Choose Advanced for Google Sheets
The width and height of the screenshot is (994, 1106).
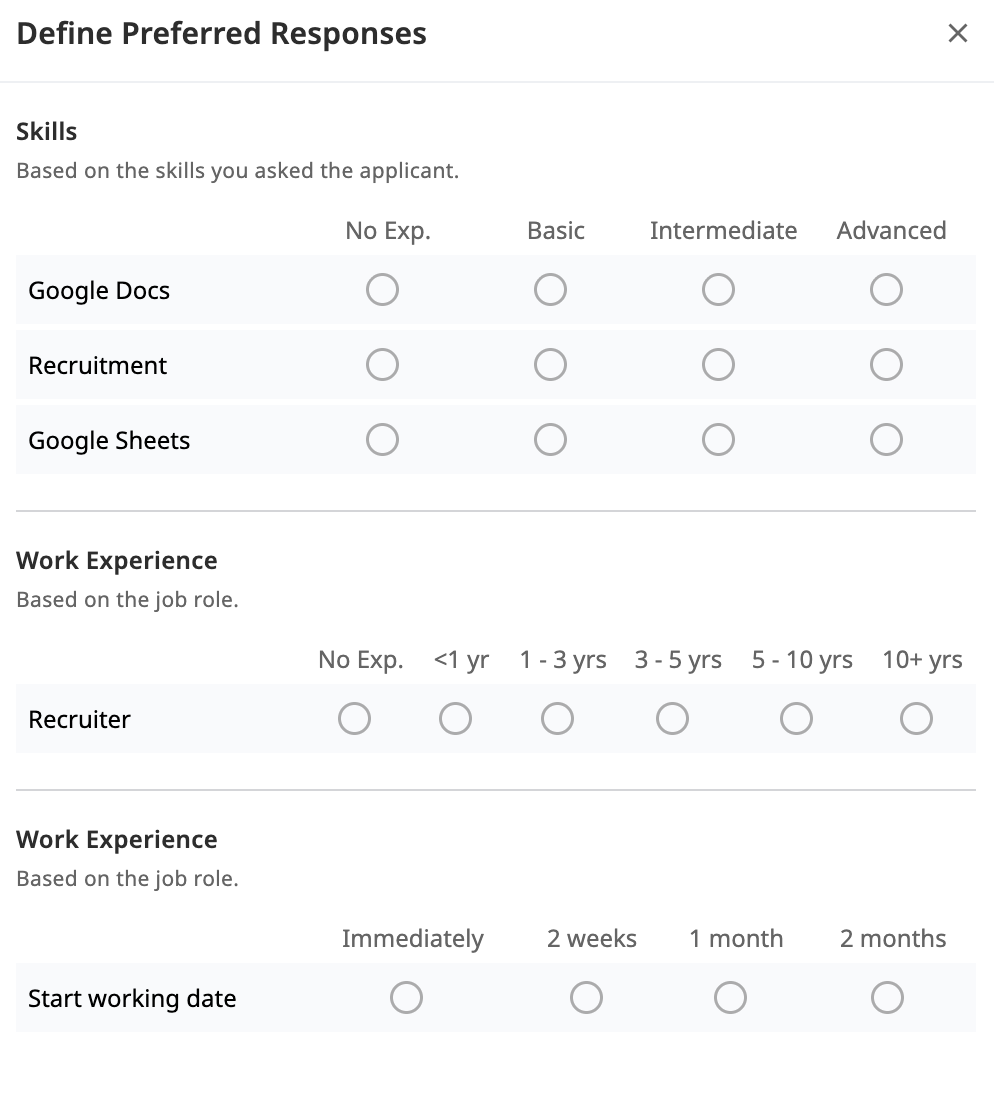pyautogui.click(x=886, y=440)
